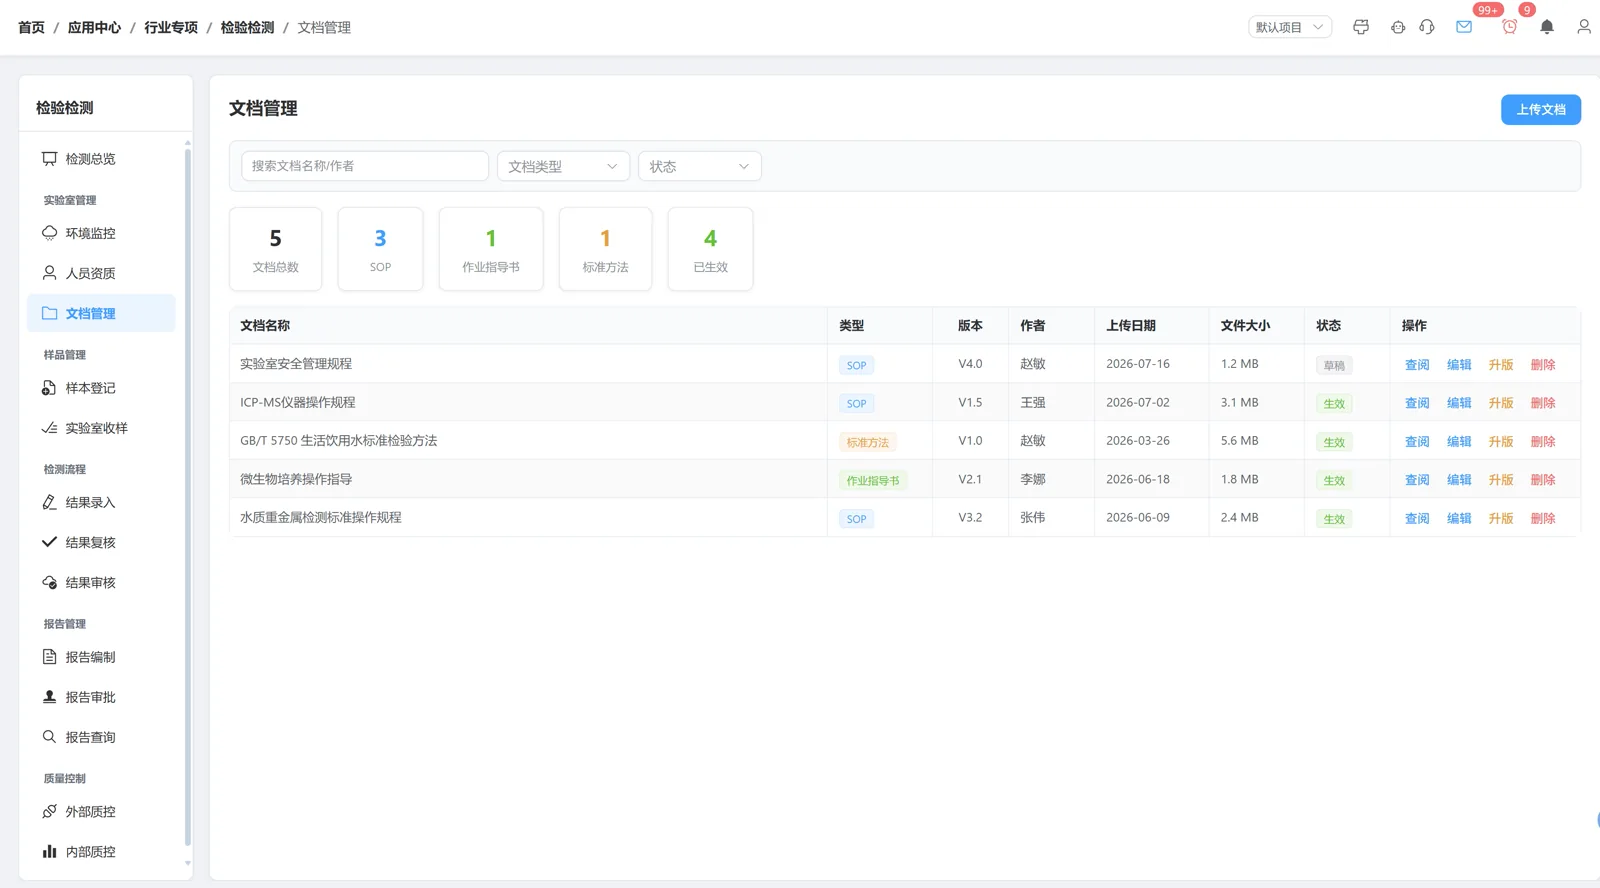Screen dimensions: 1600x888
Task: Click the 内部质控 bar chart icon
Action: click(49, 852)
